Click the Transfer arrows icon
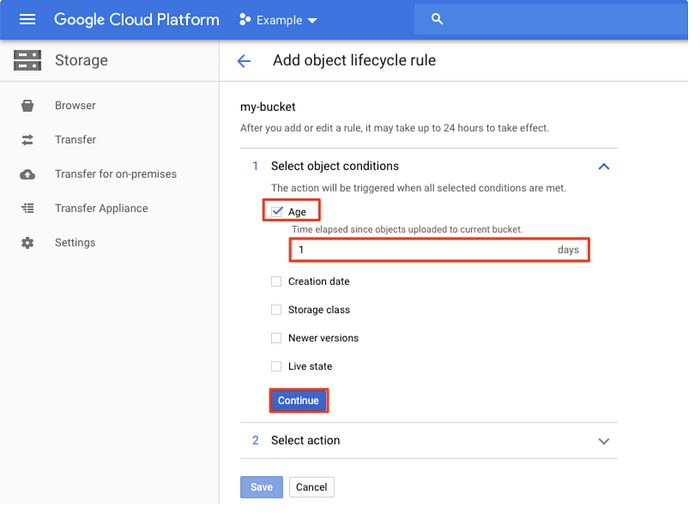The width and height of the screenshot is (700, 514). tap(28, 140)
